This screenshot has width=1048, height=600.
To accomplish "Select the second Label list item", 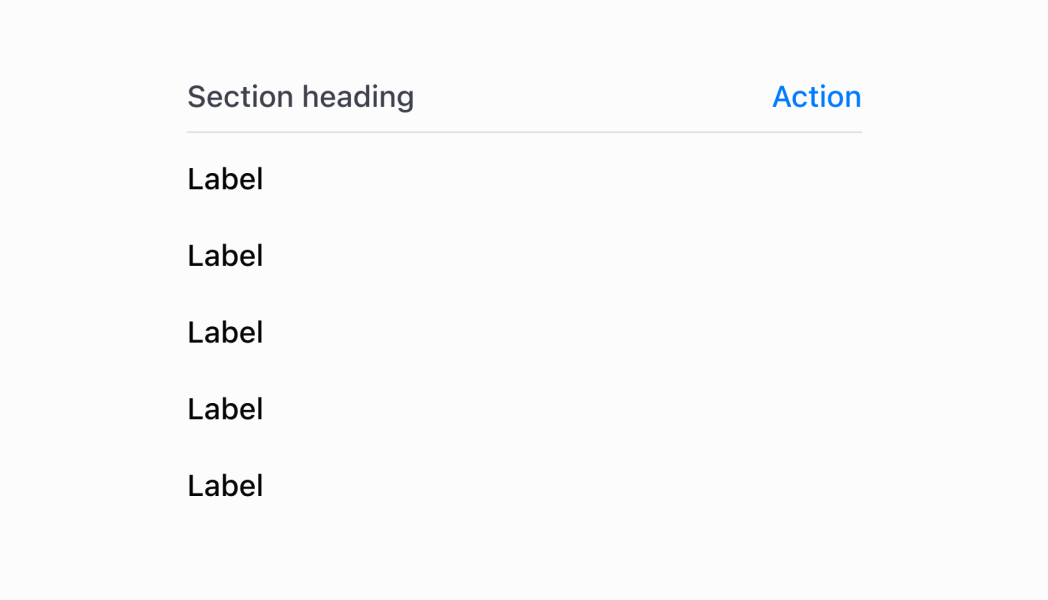I will pos(225,256).
